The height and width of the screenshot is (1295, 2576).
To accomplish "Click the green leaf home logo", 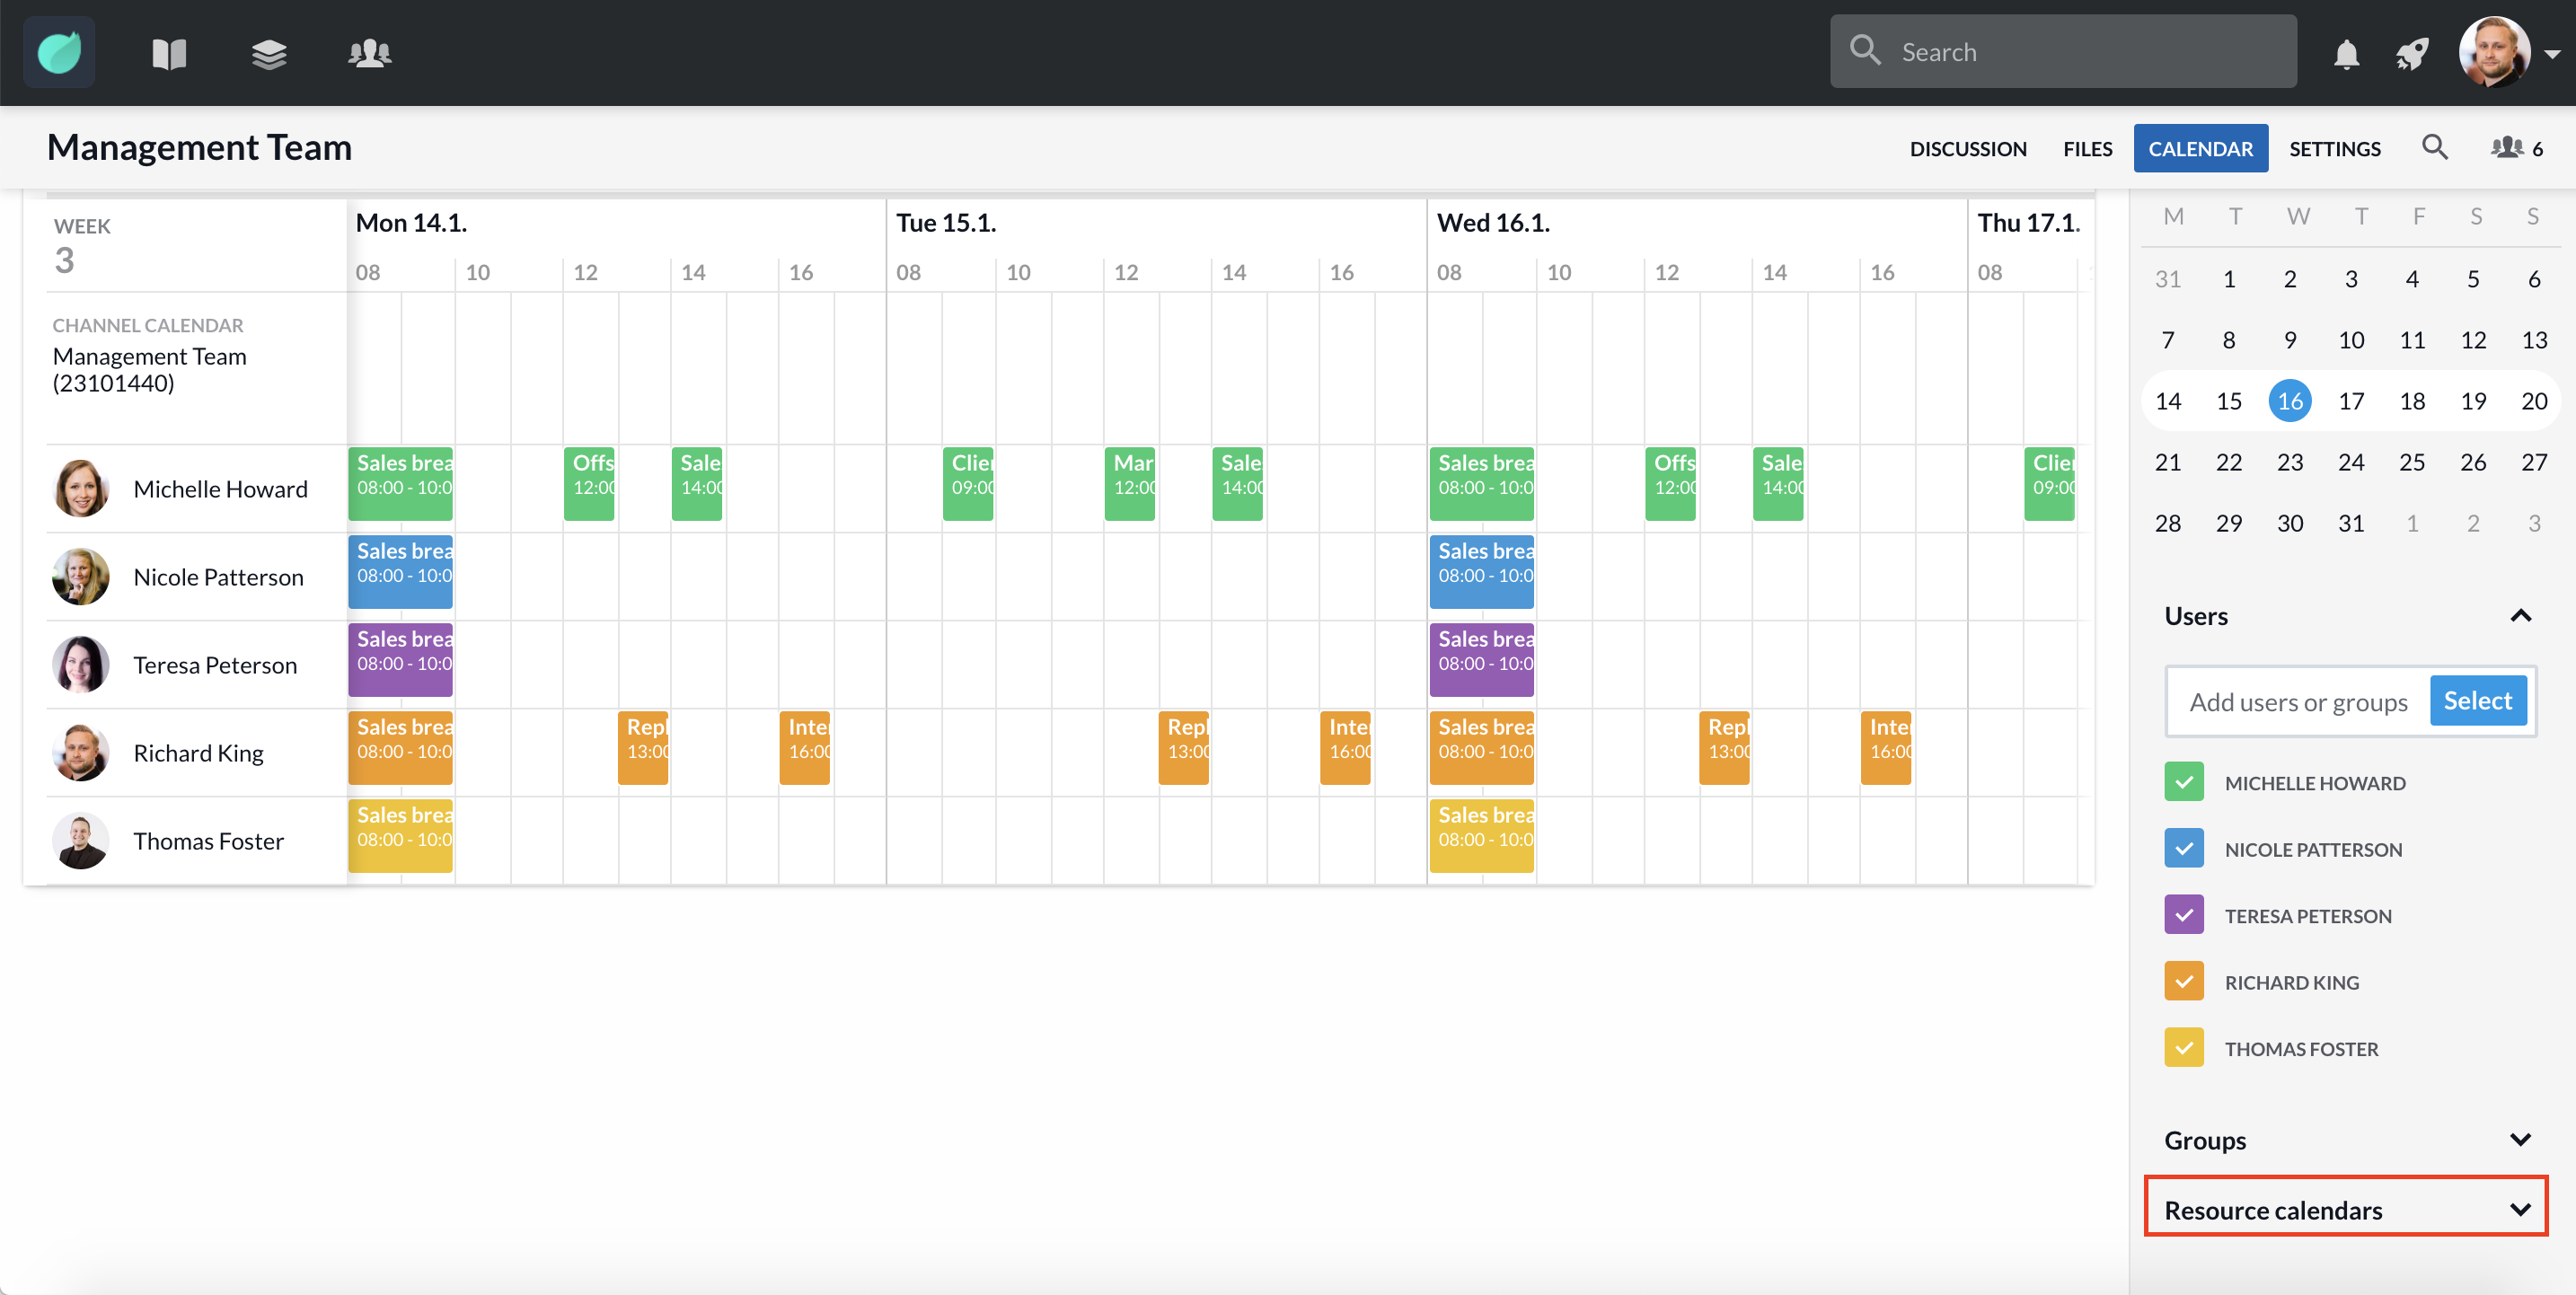I will pyautogui.click(x=59, y=52).
